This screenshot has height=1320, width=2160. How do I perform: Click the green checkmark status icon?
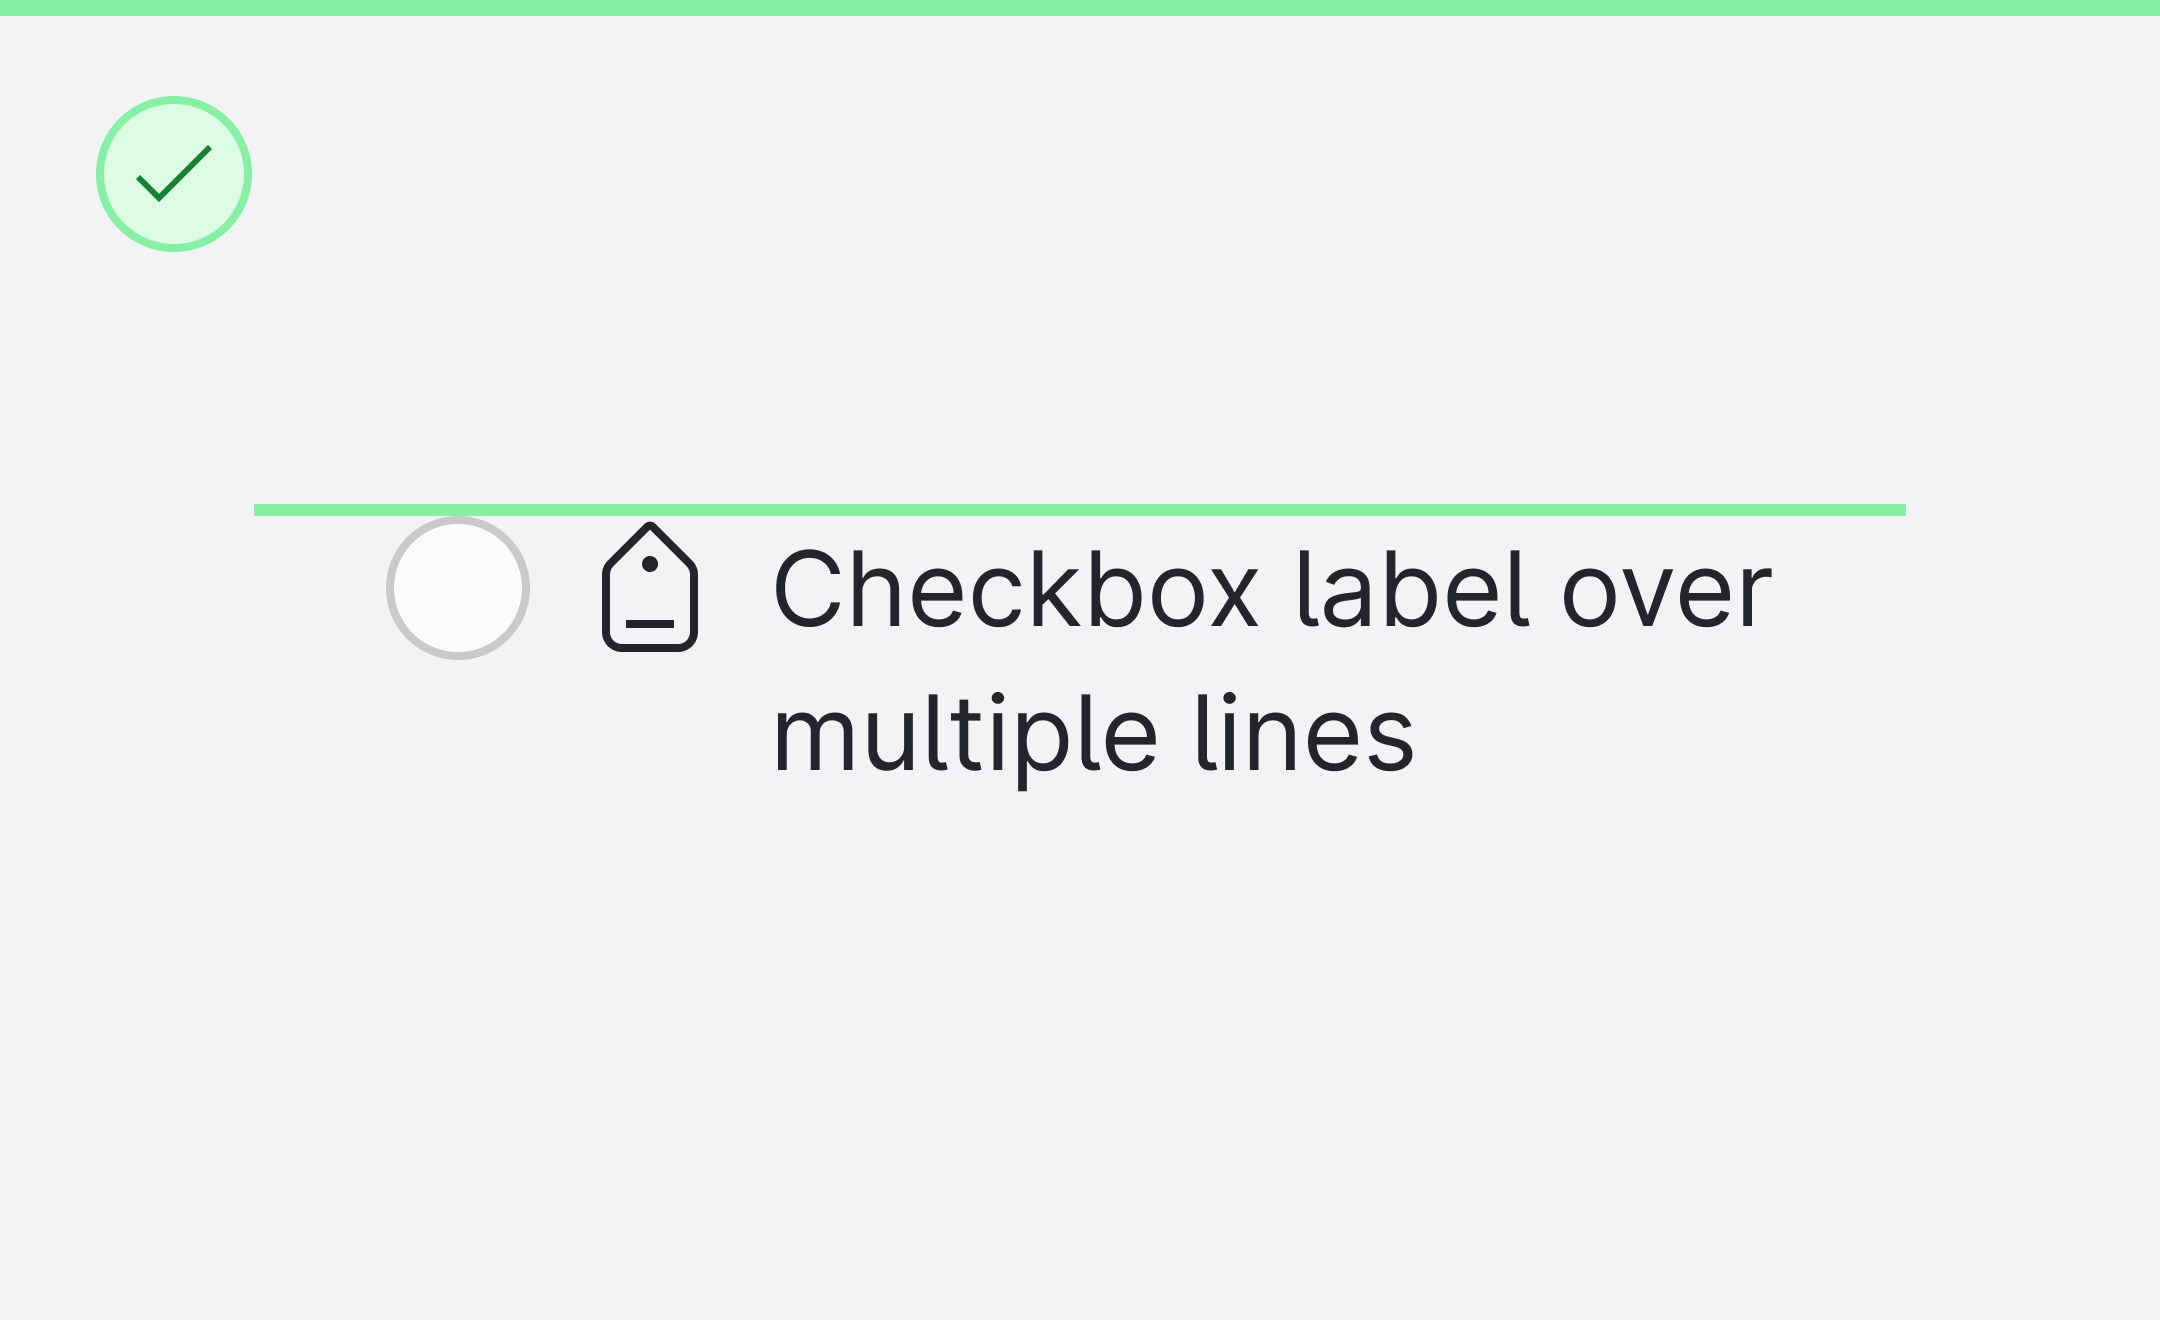[x=174, y=174]
